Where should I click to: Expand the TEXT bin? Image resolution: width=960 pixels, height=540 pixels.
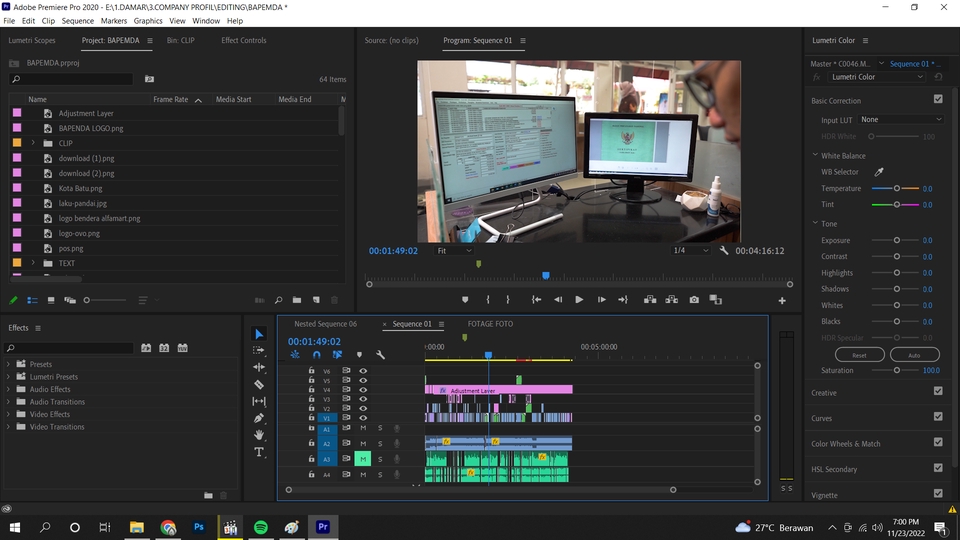[33, 263]
